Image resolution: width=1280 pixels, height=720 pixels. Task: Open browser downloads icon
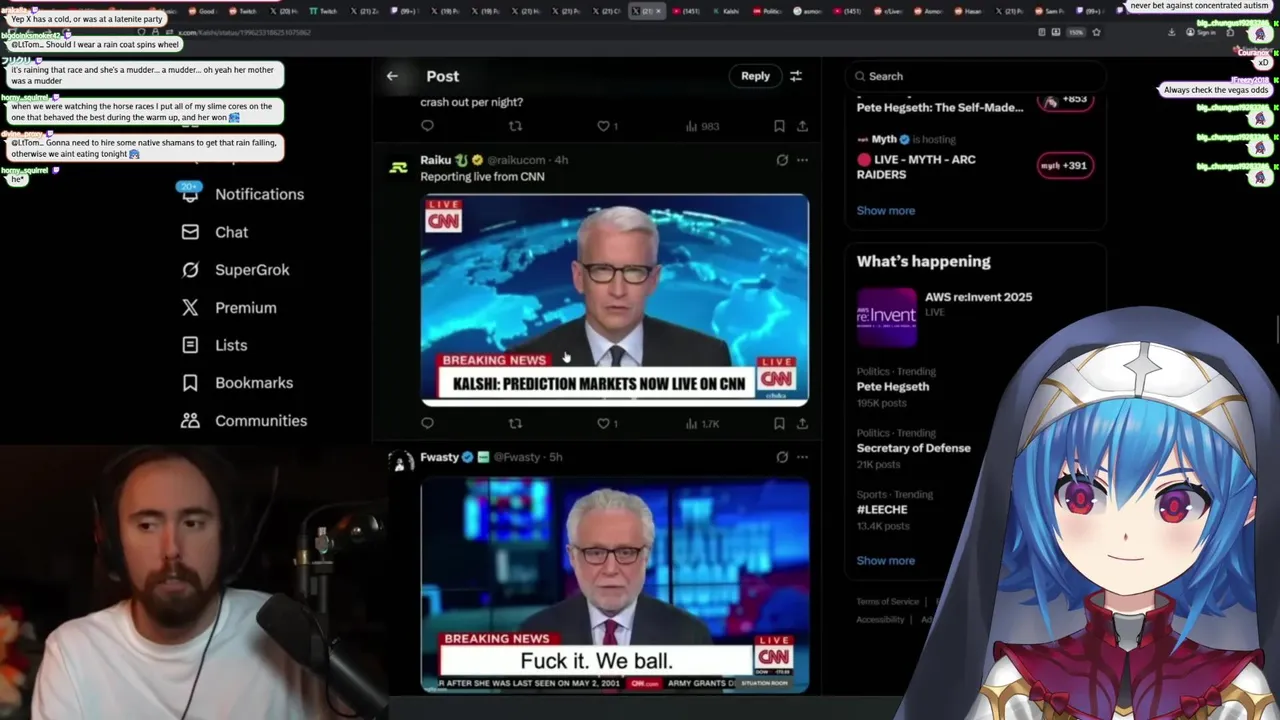pyautogui.click(x=1171, y=32)
